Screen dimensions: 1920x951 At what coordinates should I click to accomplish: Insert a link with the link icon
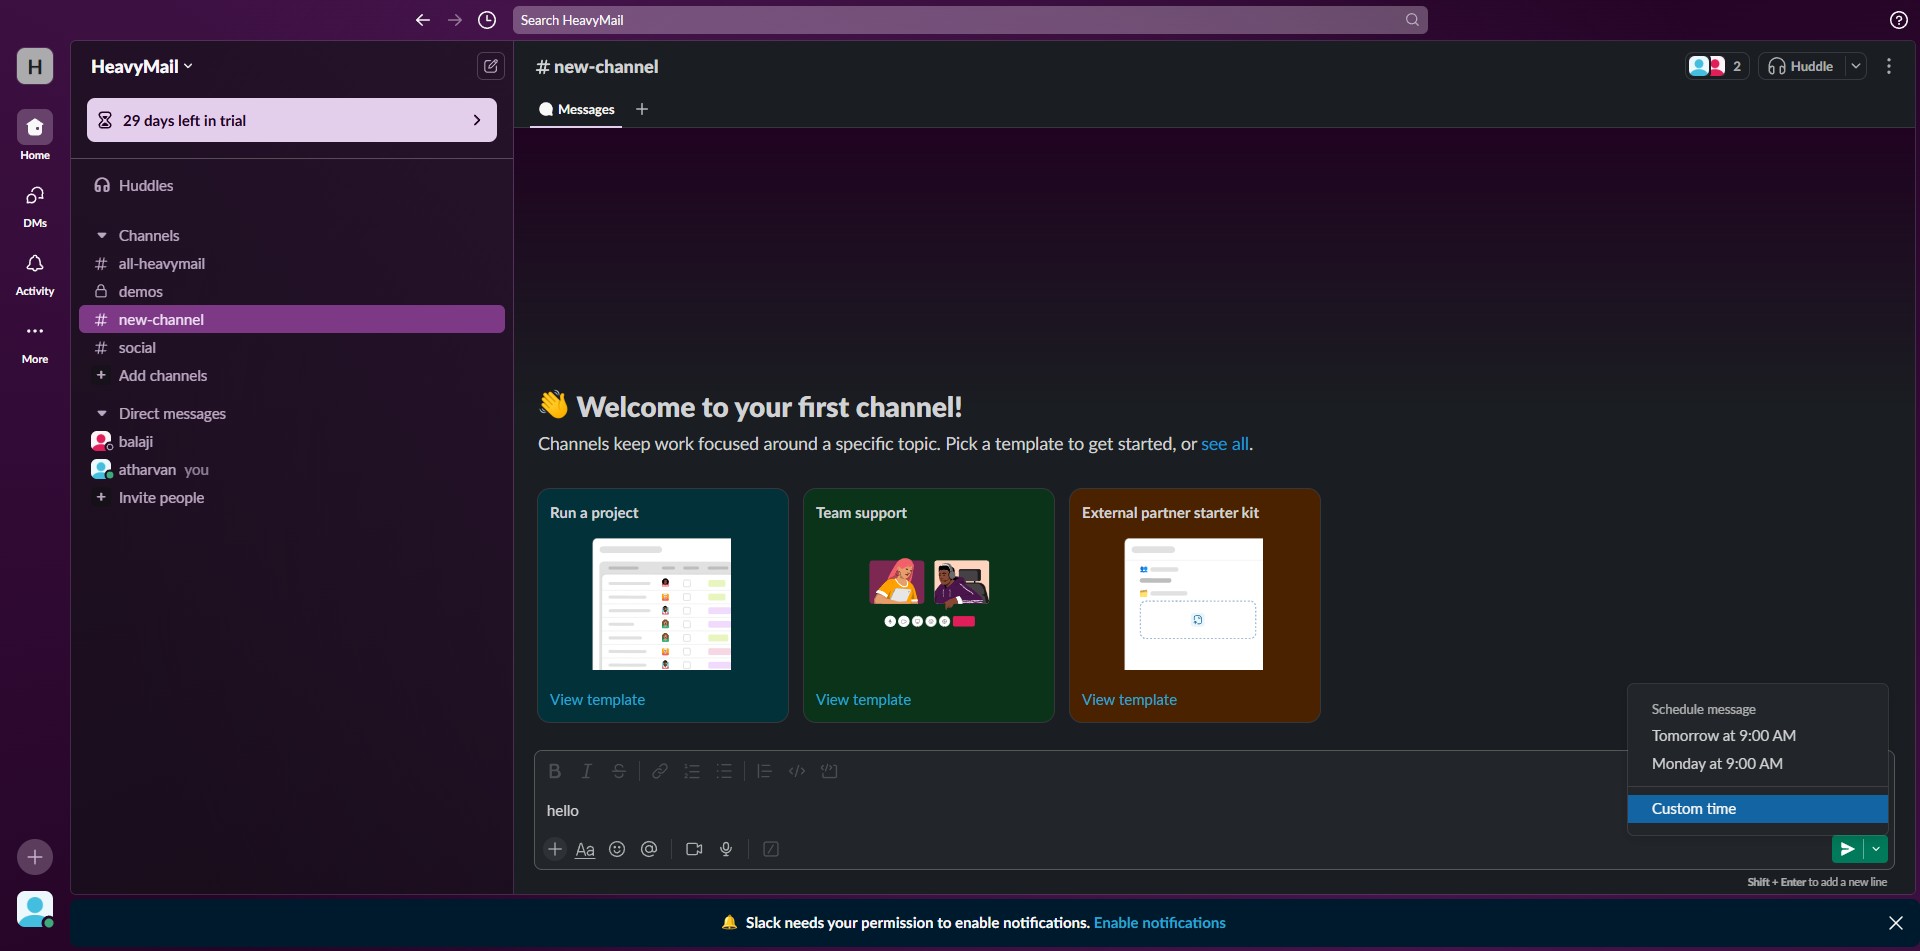tap(660, 771)
